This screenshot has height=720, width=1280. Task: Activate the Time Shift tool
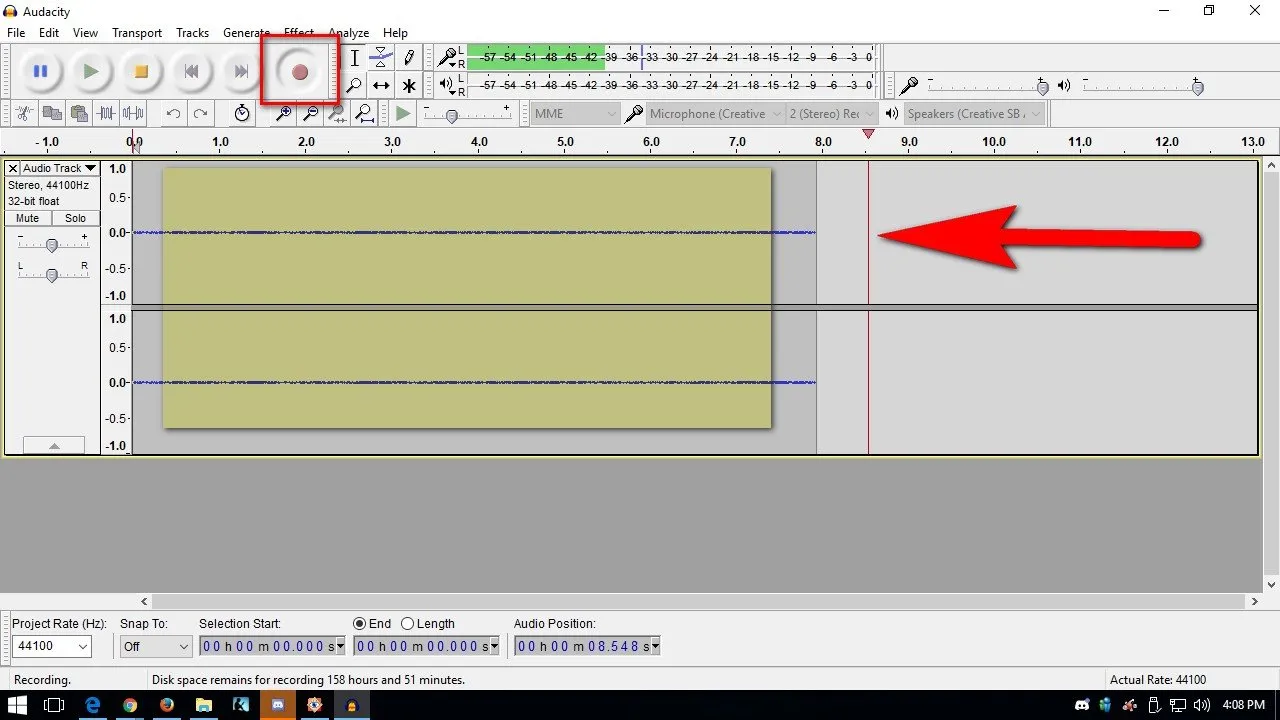(x=381, y=86)
